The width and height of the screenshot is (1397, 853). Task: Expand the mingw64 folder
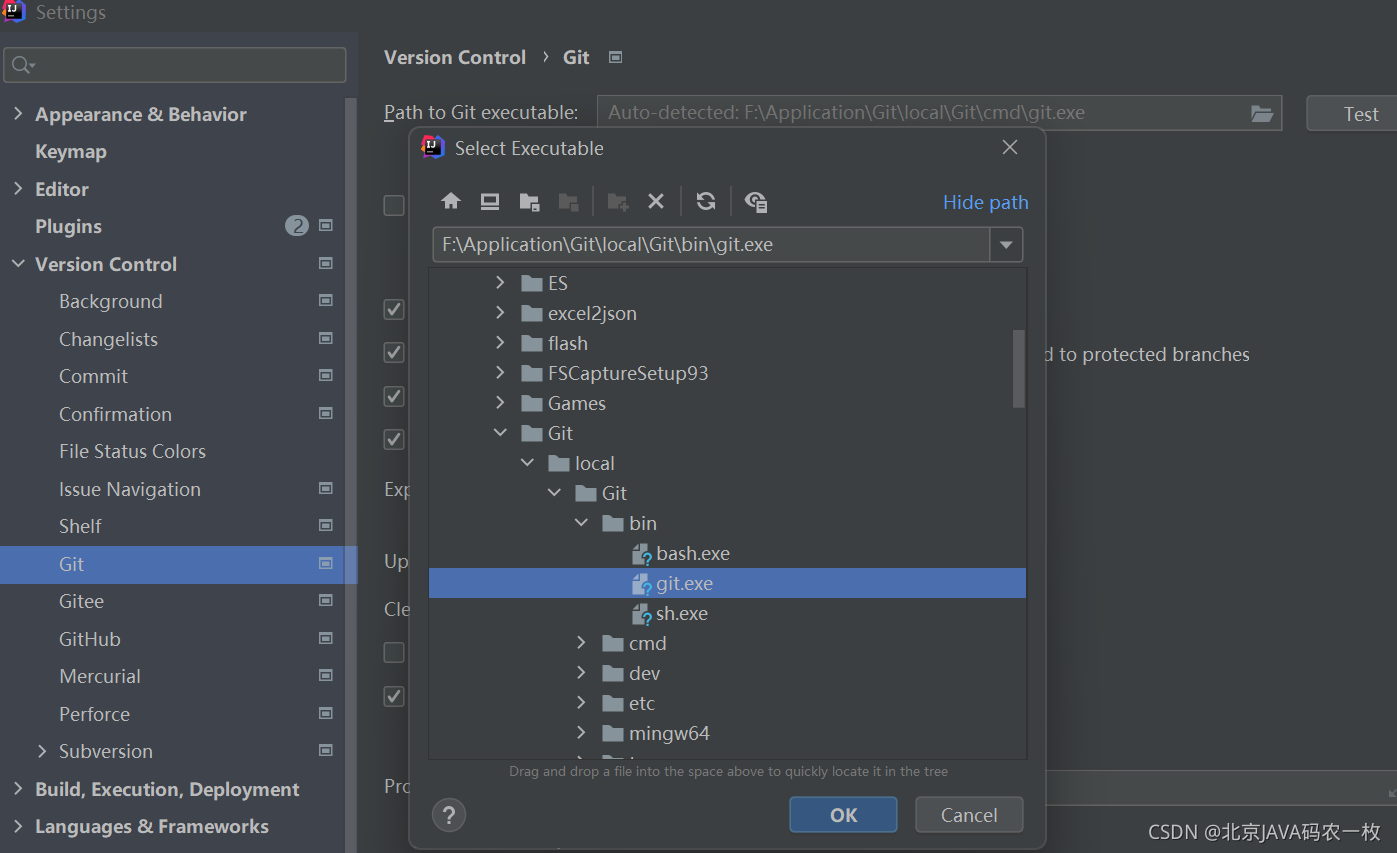click(x=581, y=733)
